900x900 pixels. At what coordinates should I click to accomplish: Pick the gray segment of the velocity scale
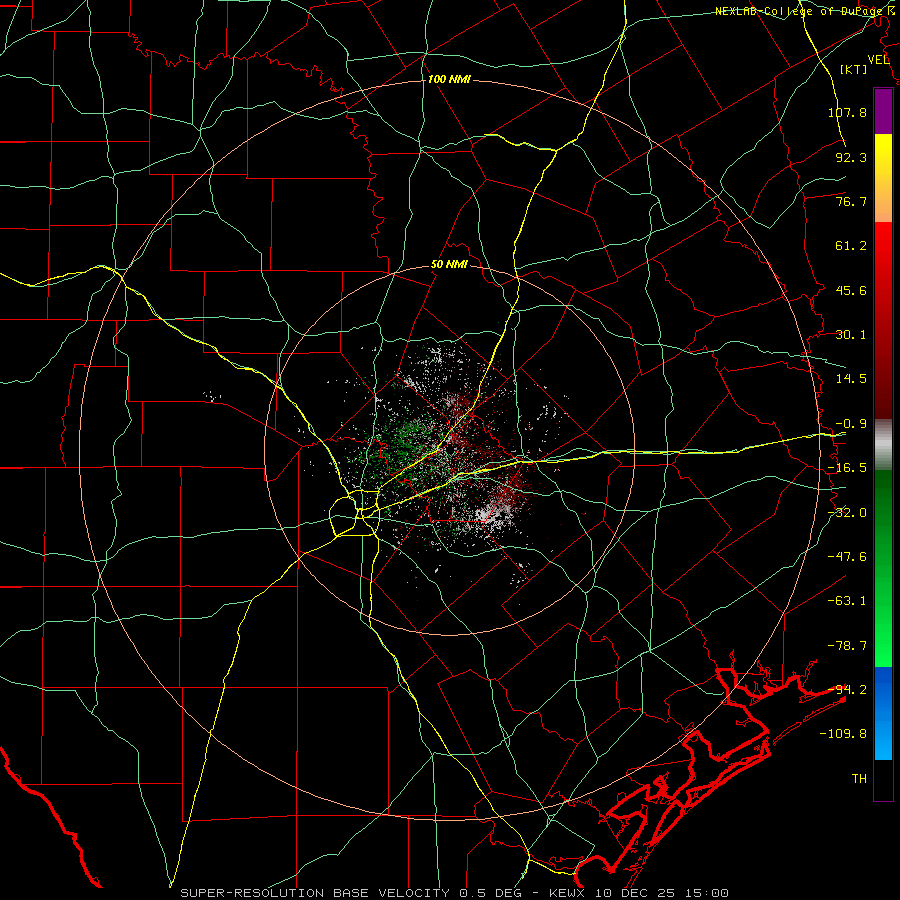[x=883, y=445]
